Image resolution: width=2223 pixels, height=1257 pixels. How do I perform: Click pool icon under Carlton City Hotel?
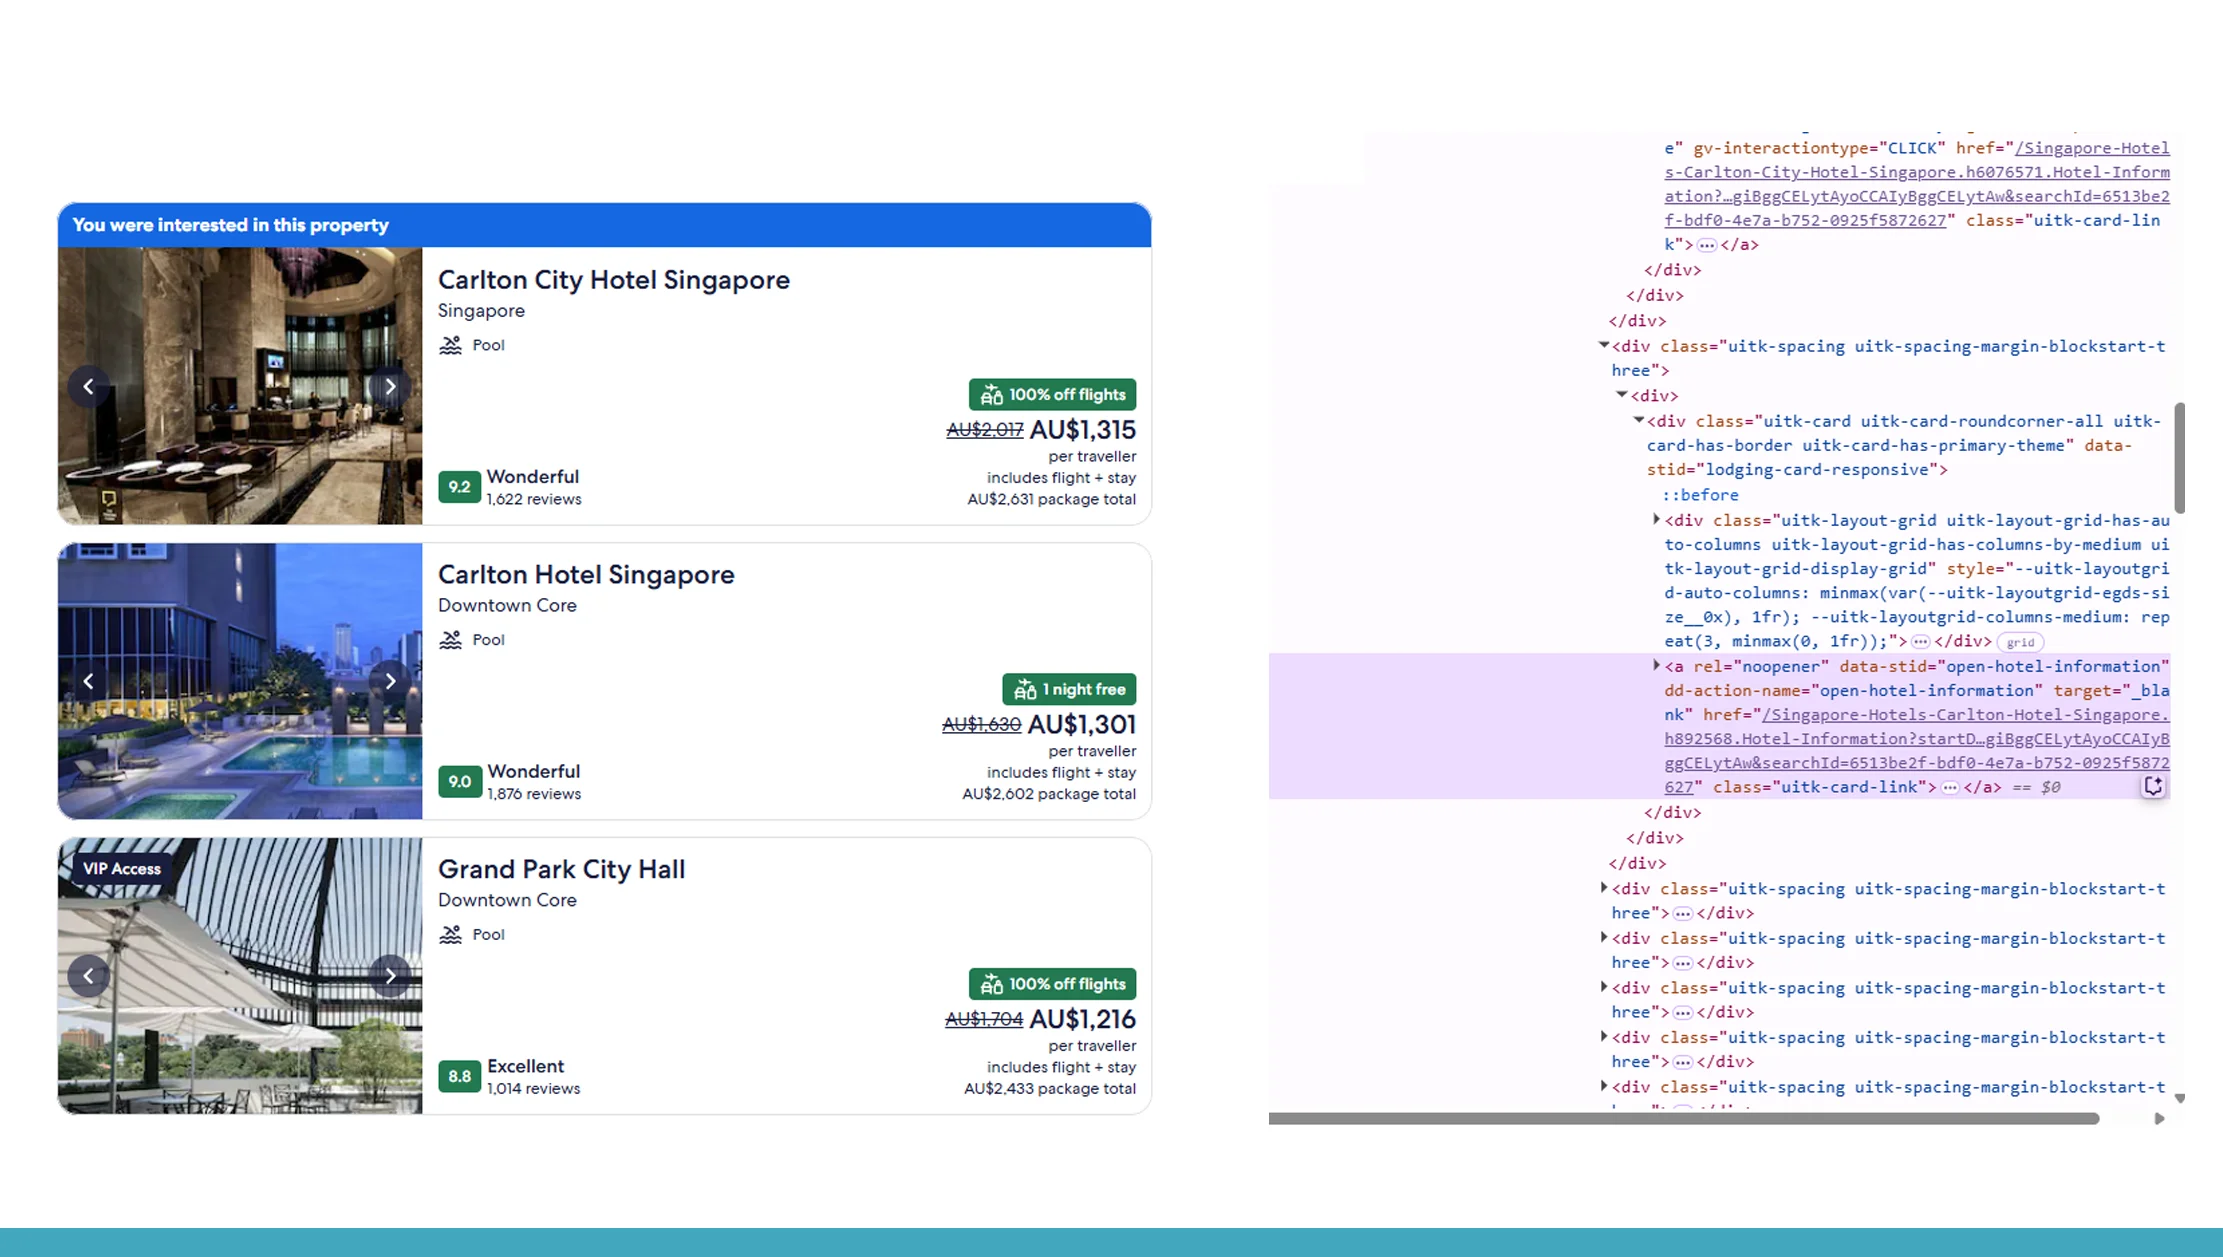click(x=450, y=345)
